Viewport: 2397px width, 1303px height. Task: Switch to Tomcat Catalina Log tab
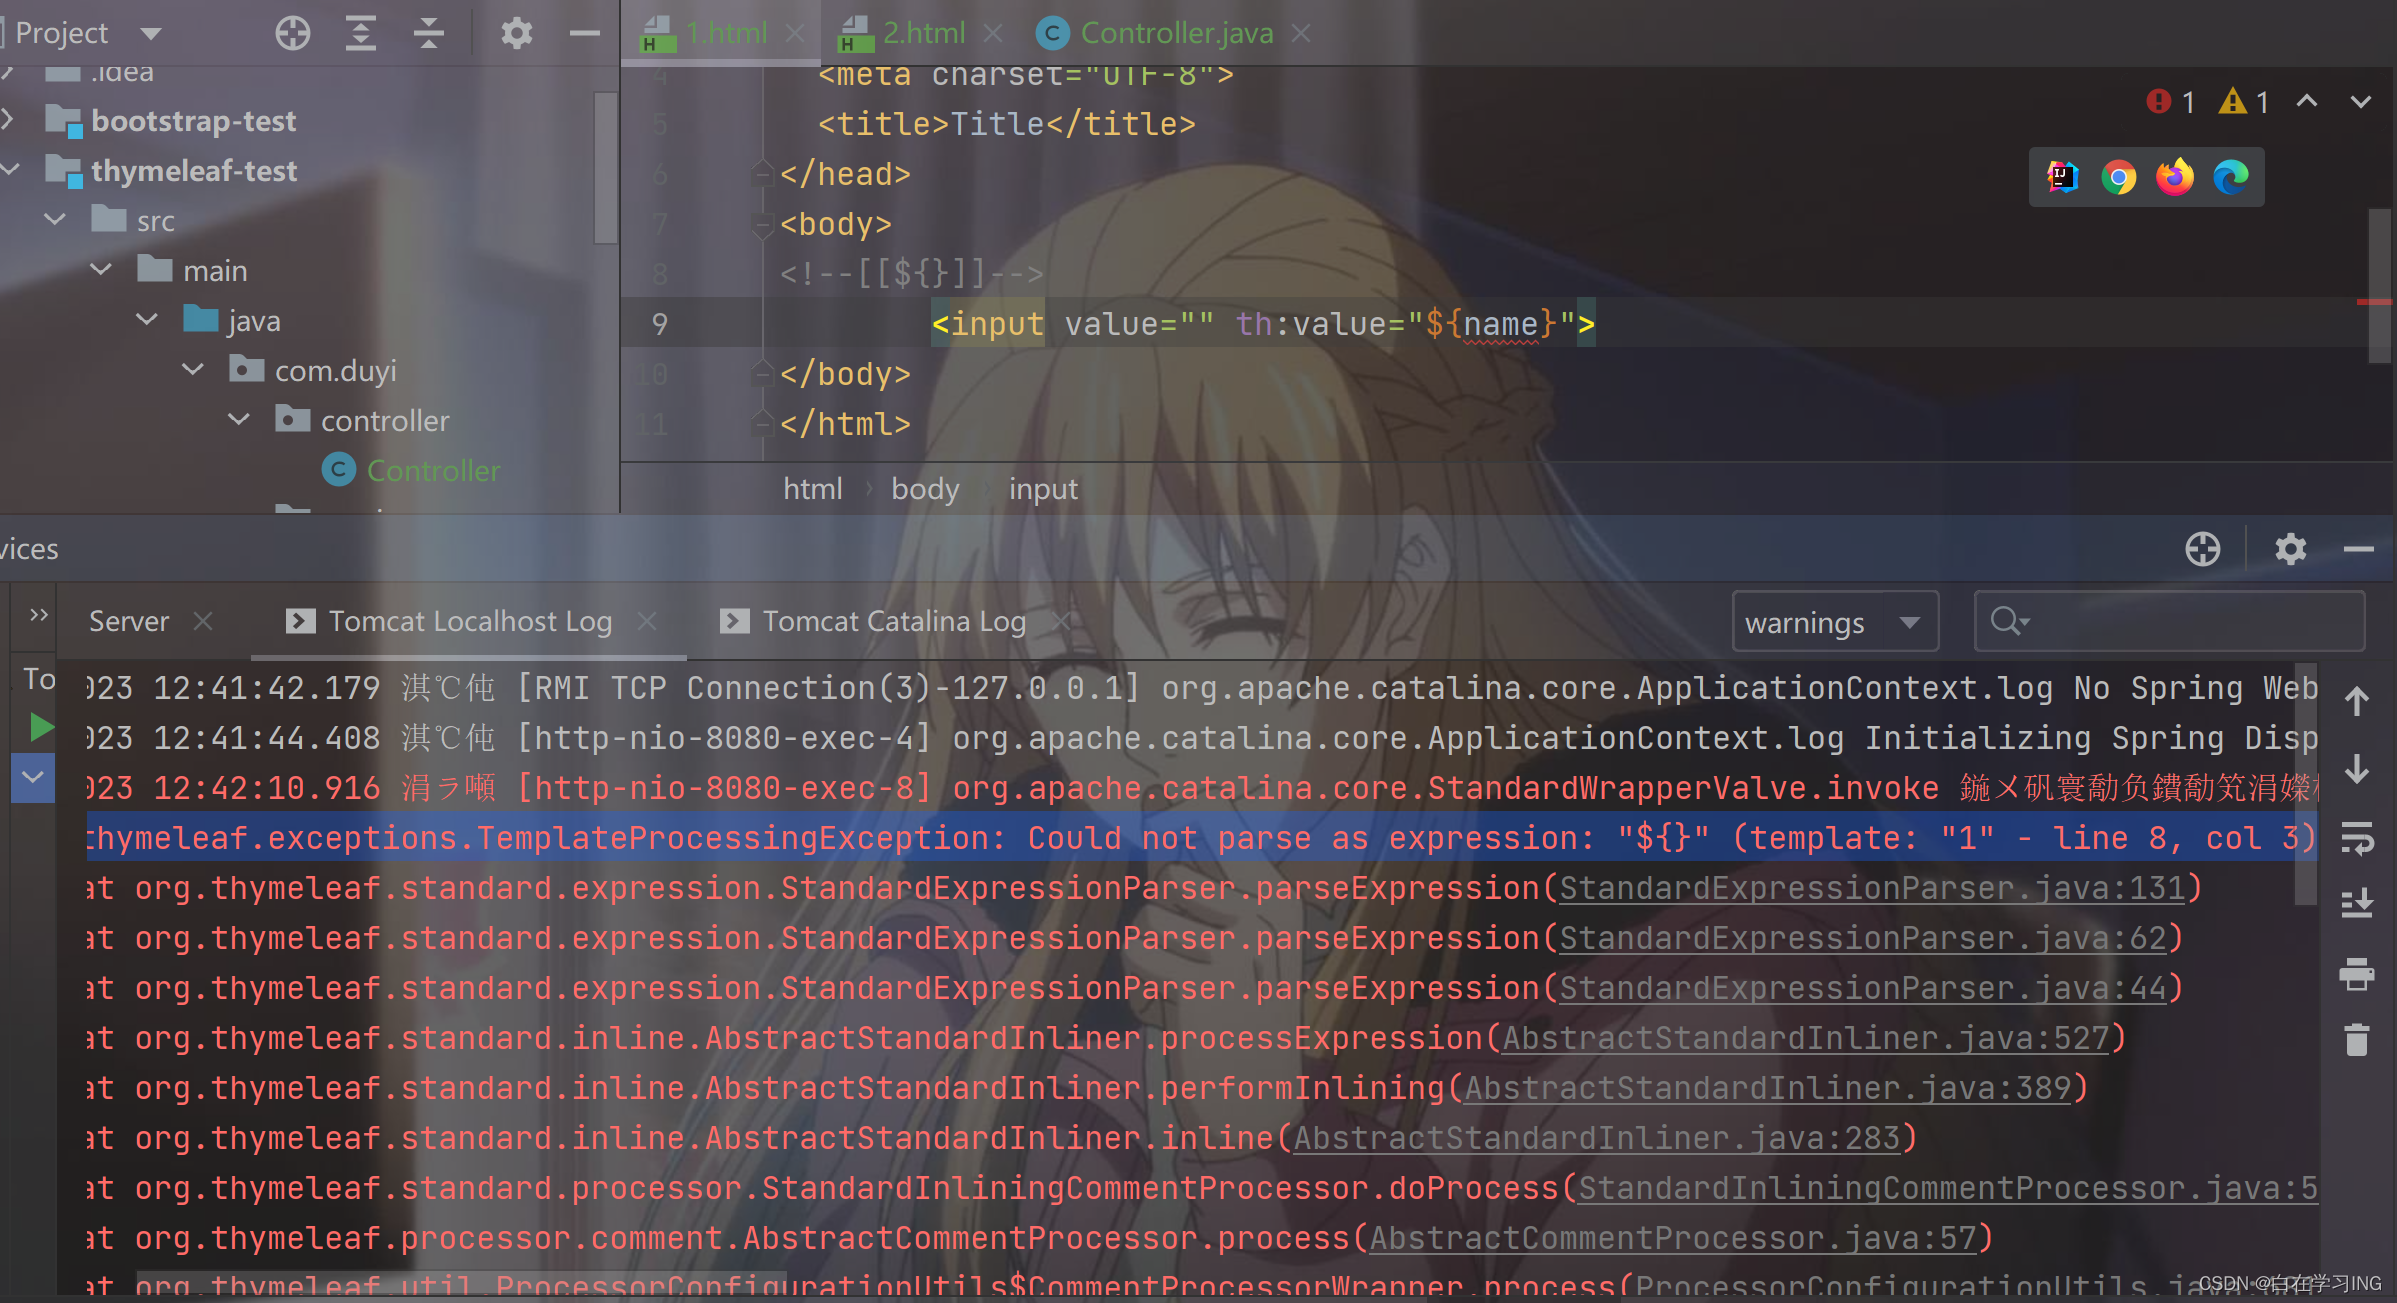(894, 621)
